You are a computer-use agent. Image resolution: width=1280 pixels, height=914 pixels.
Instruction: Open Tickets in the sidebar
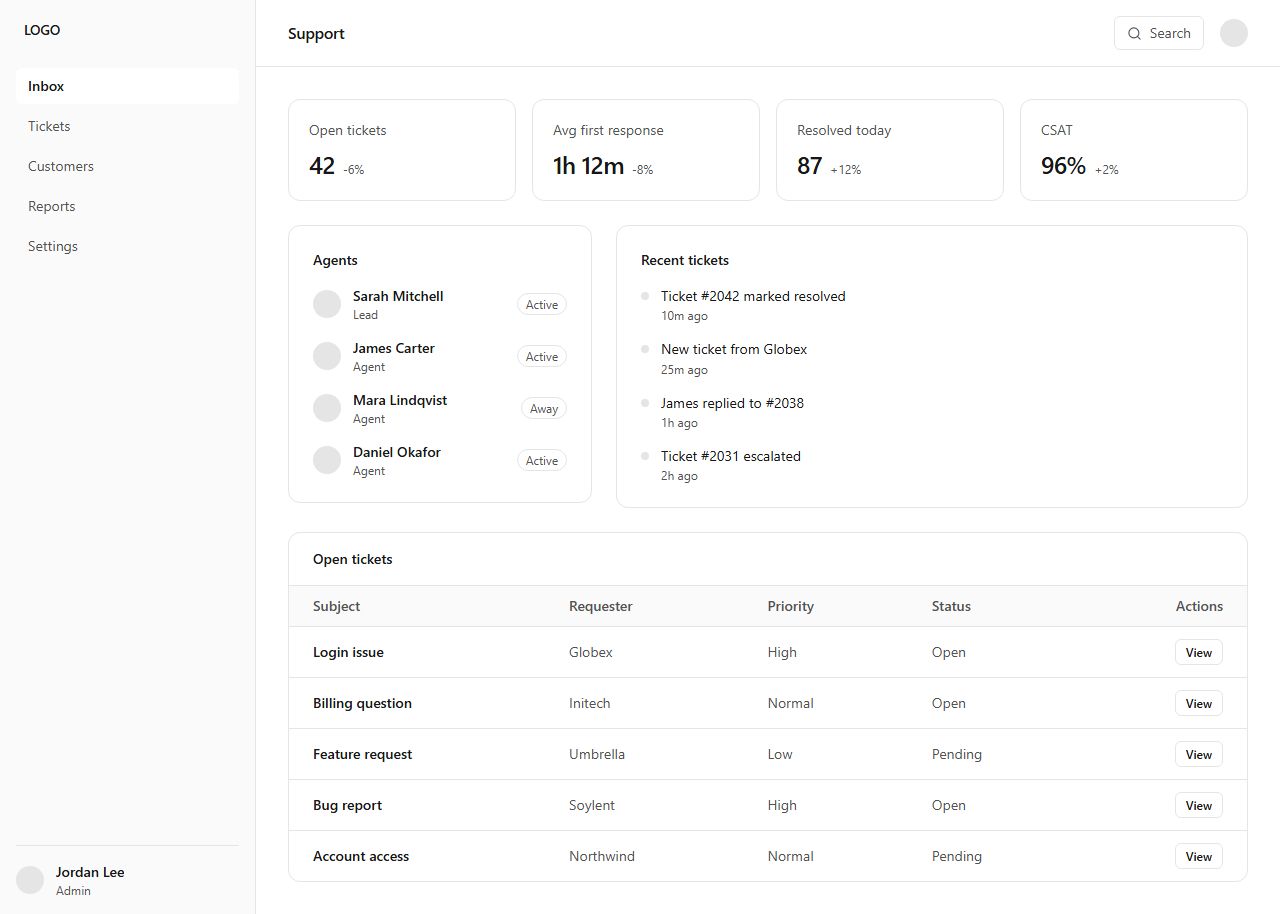click(x=127, y=126)
